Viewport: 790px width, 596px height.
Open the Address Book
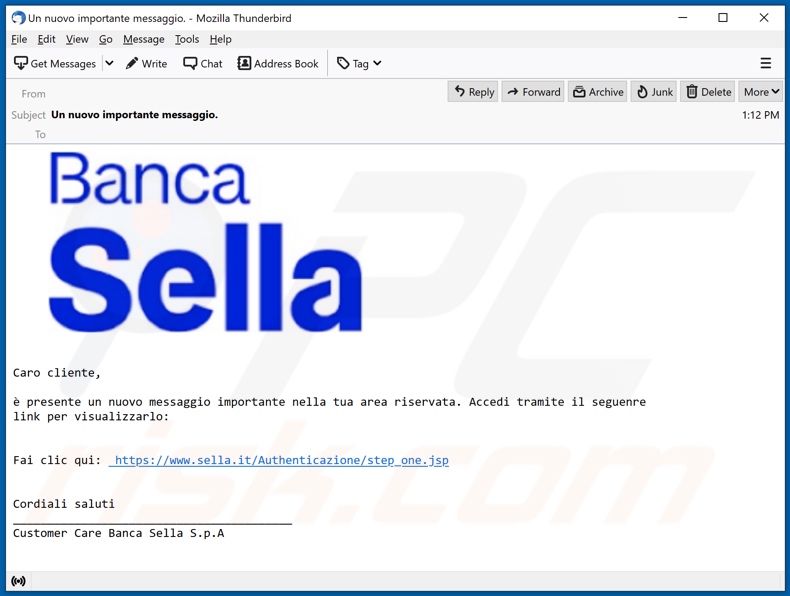coord(278,63)
